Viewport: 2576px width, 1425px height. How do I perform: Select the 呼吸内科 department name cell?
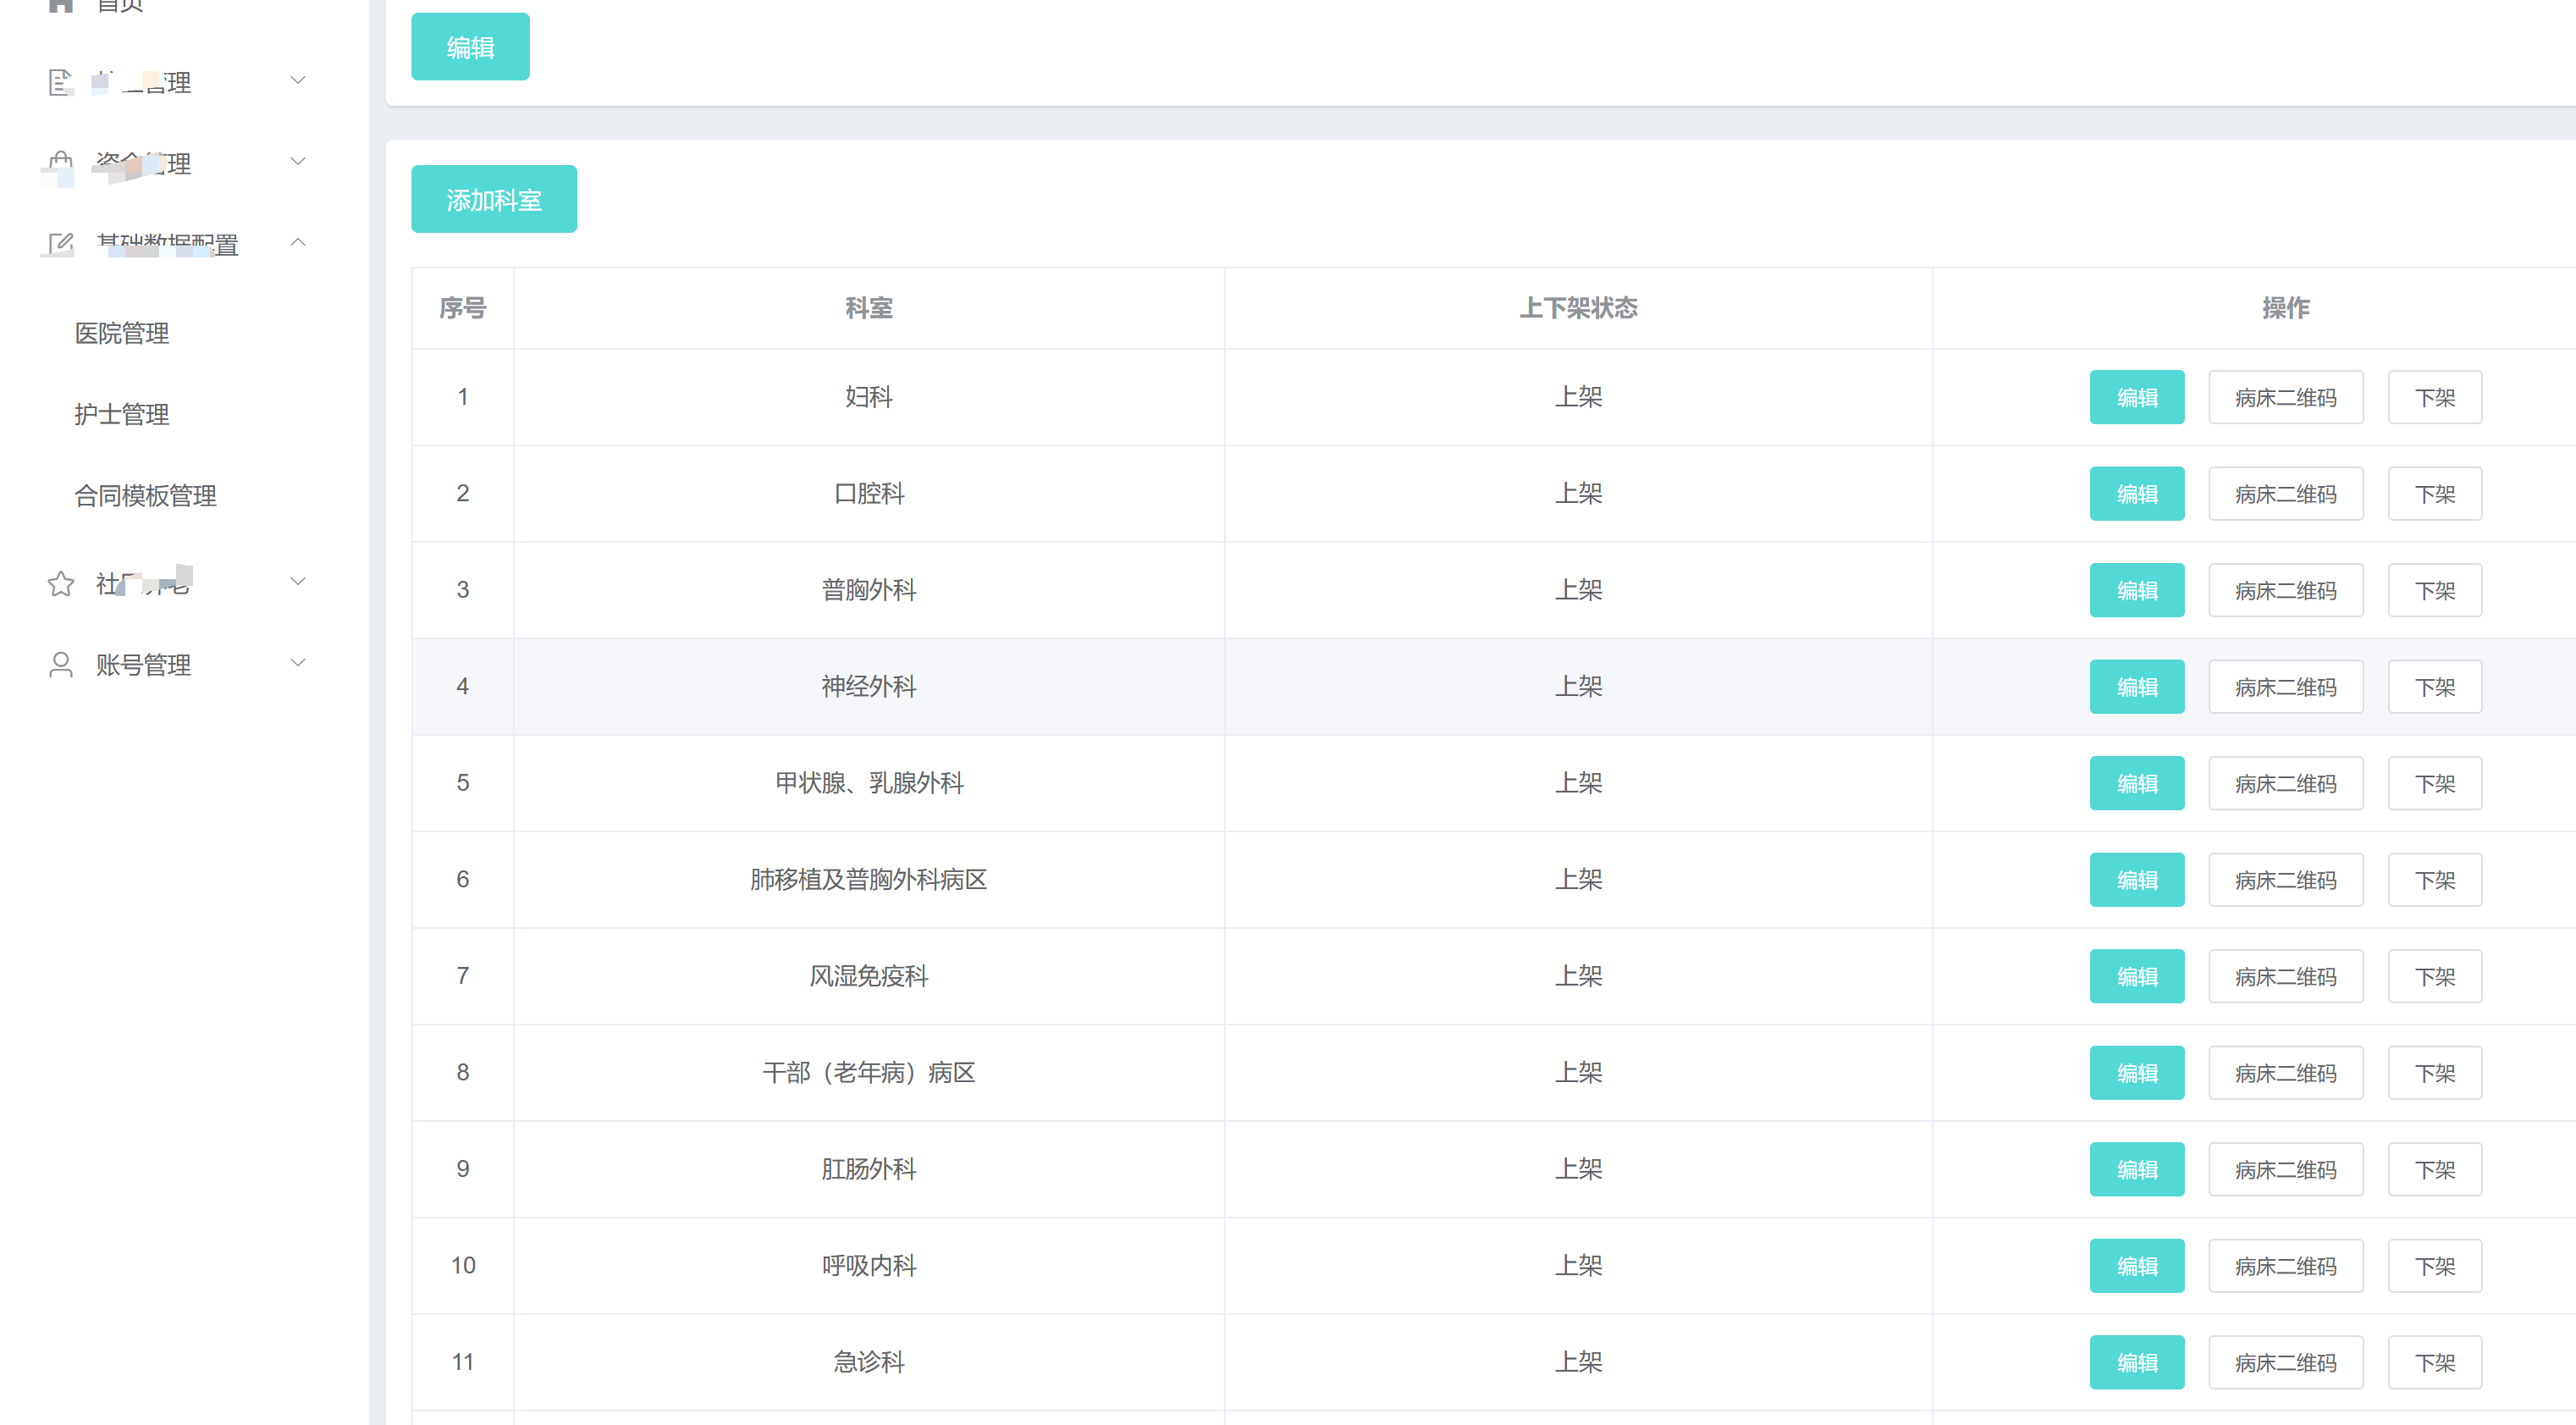pyautogui.click(x=868, y=1266)
